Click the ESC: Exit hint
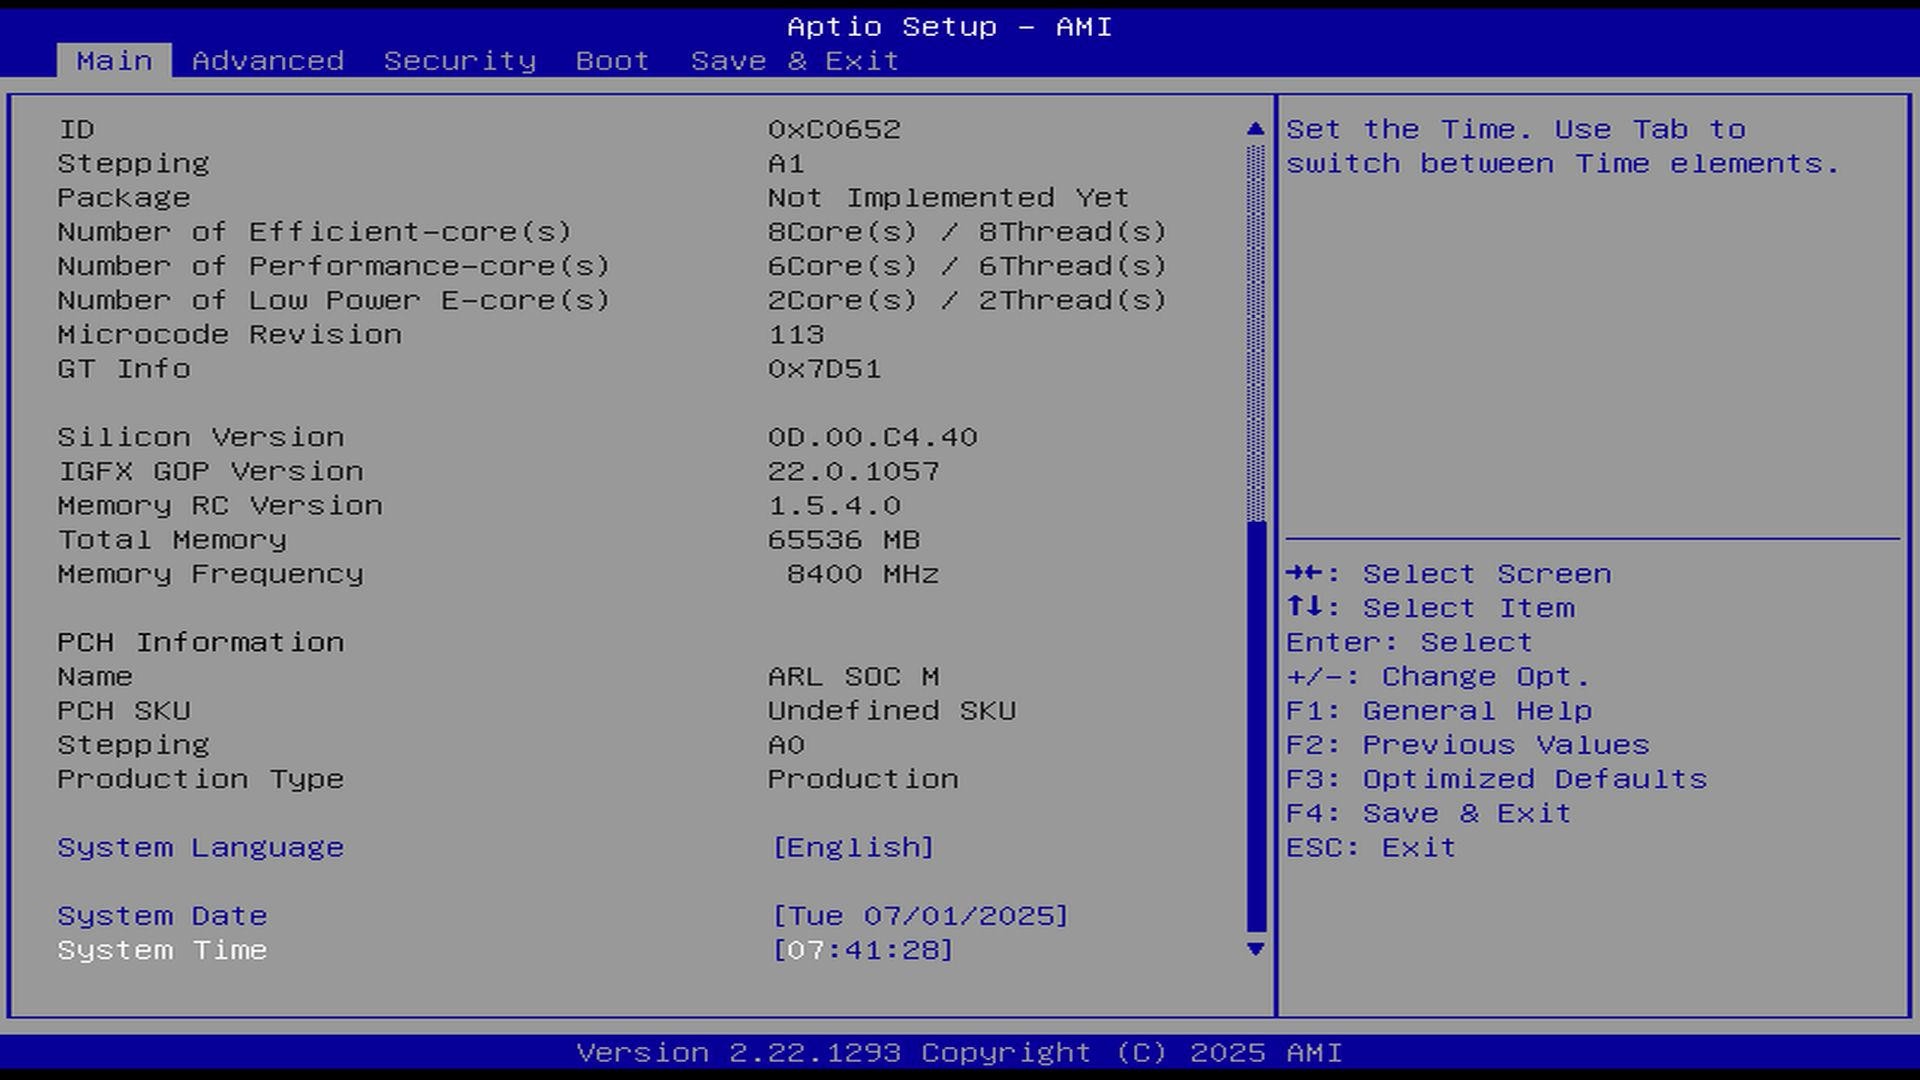The image size is (1920, 1080). click(x=1370, y=847)
